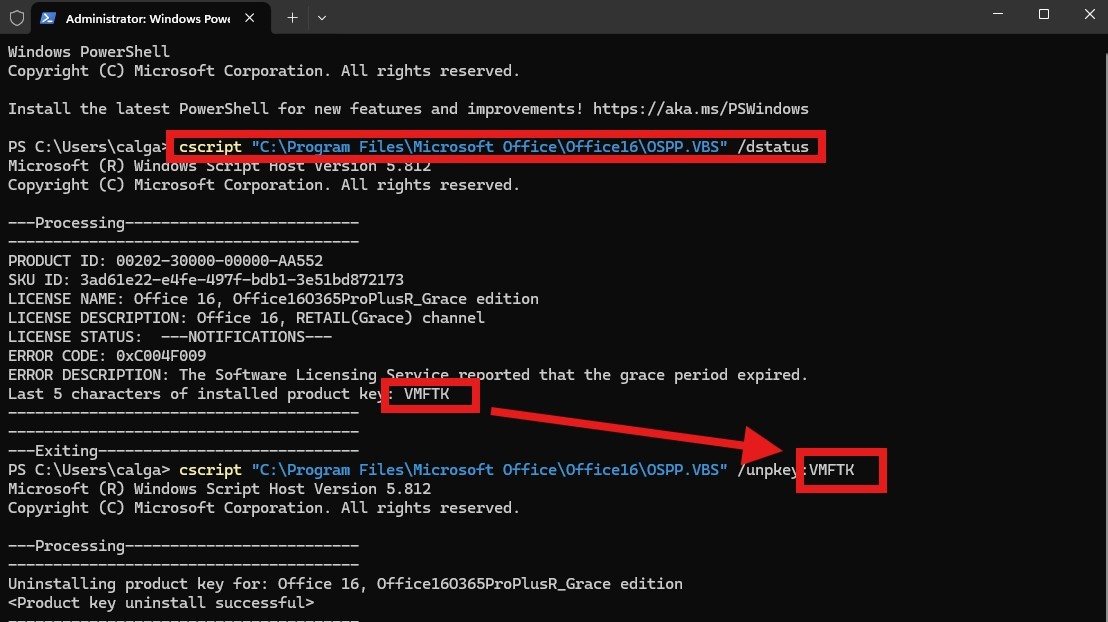This screenshot has width=1108, height=622.
Task: Click 'Product key uninstall successful' message
Action: (x=160, y=603)
